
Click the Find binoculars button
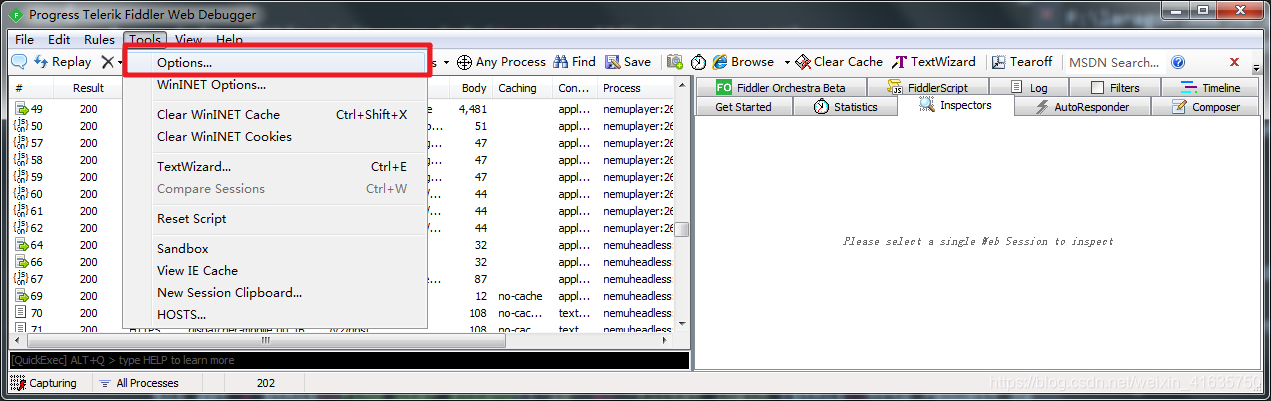(574, 62)
